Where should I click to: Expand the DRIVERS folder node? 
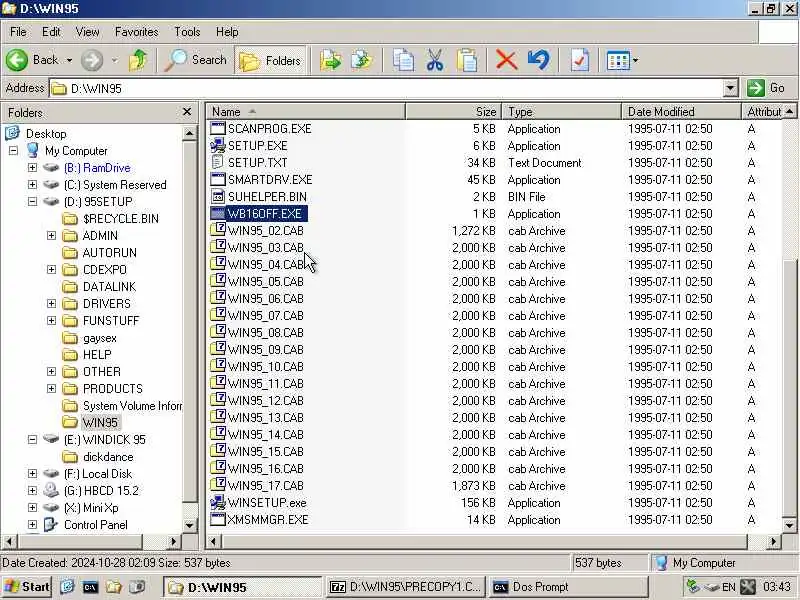[x=51, y=304]
